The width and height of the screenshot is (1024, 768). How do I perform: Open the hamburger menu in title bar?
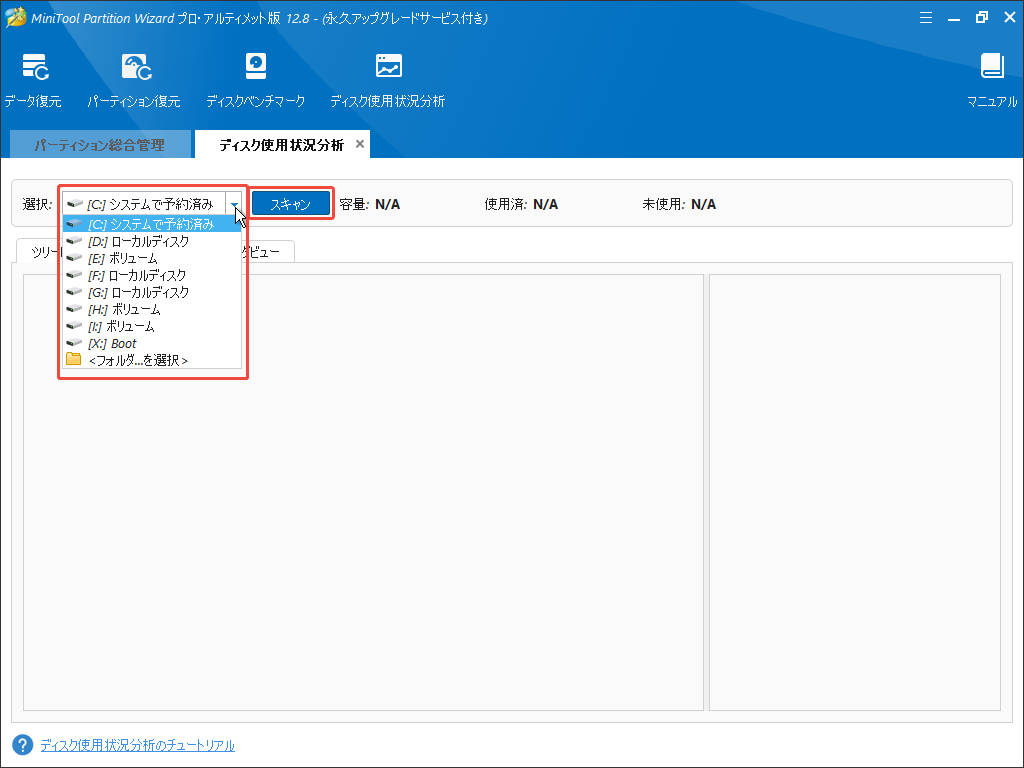[925, 18]
